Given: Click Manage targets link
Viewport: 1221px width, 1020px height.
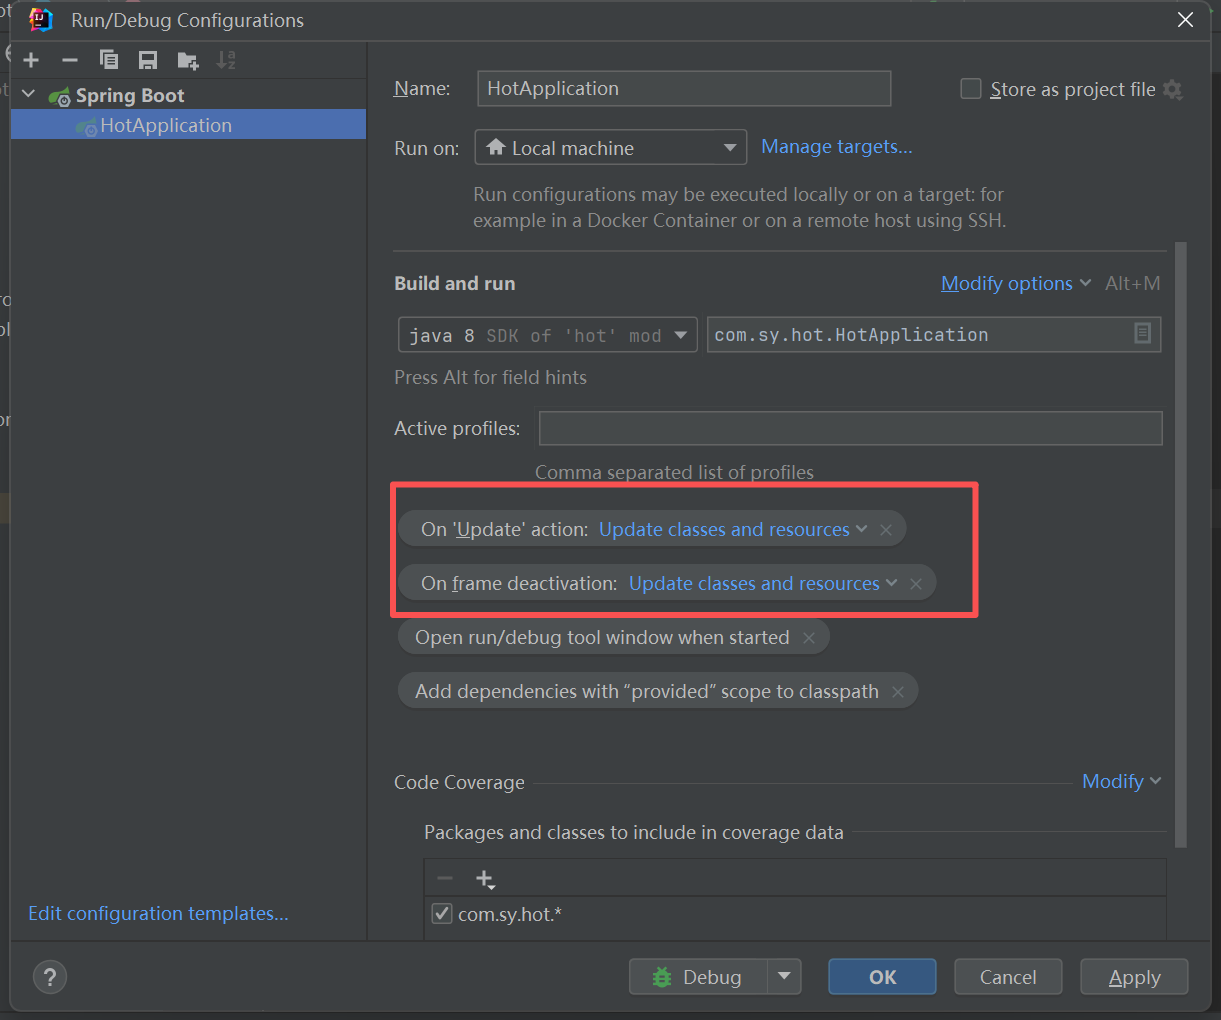Looking at the screenshot, I should pos(837,147).
